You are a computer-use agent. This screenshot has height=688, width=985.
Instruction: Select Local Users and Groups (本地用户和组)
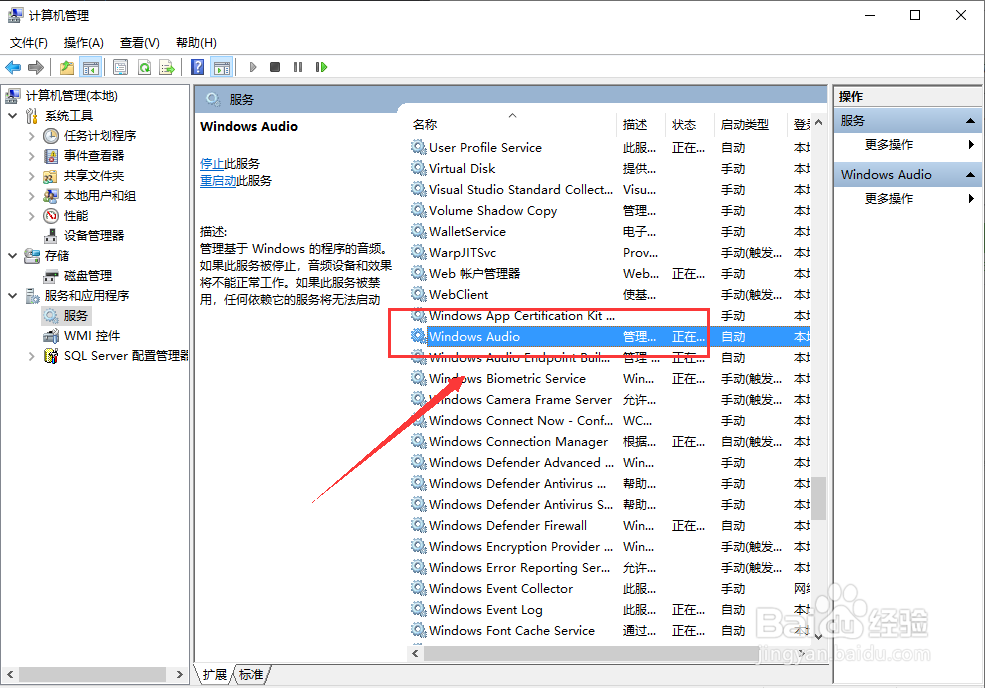[99, 196]
